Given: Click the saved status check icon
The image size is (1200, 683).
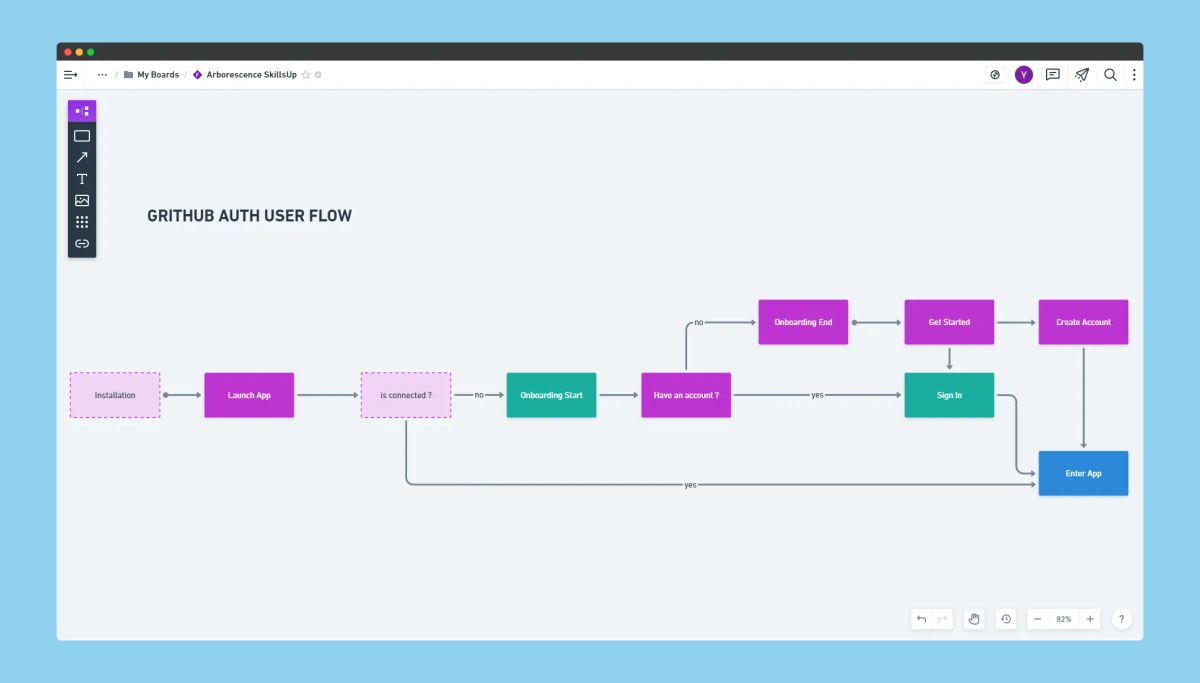Looking at the screenshot, I should [318, 75].
